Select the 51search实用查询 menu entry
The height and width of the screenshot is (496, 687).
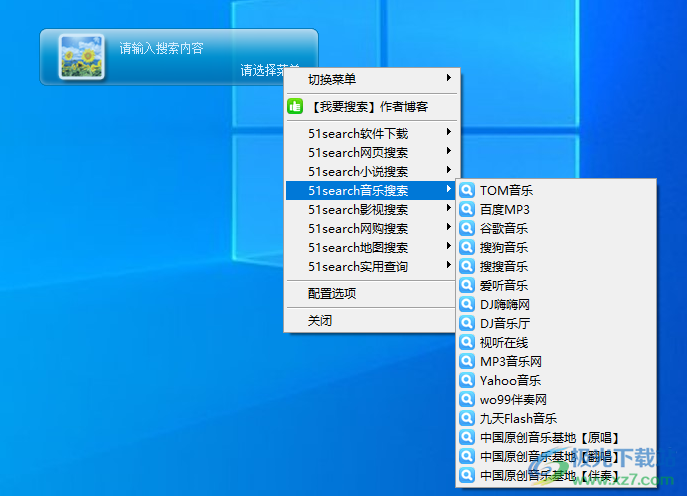pyautogui.click(x=371, y=266)
